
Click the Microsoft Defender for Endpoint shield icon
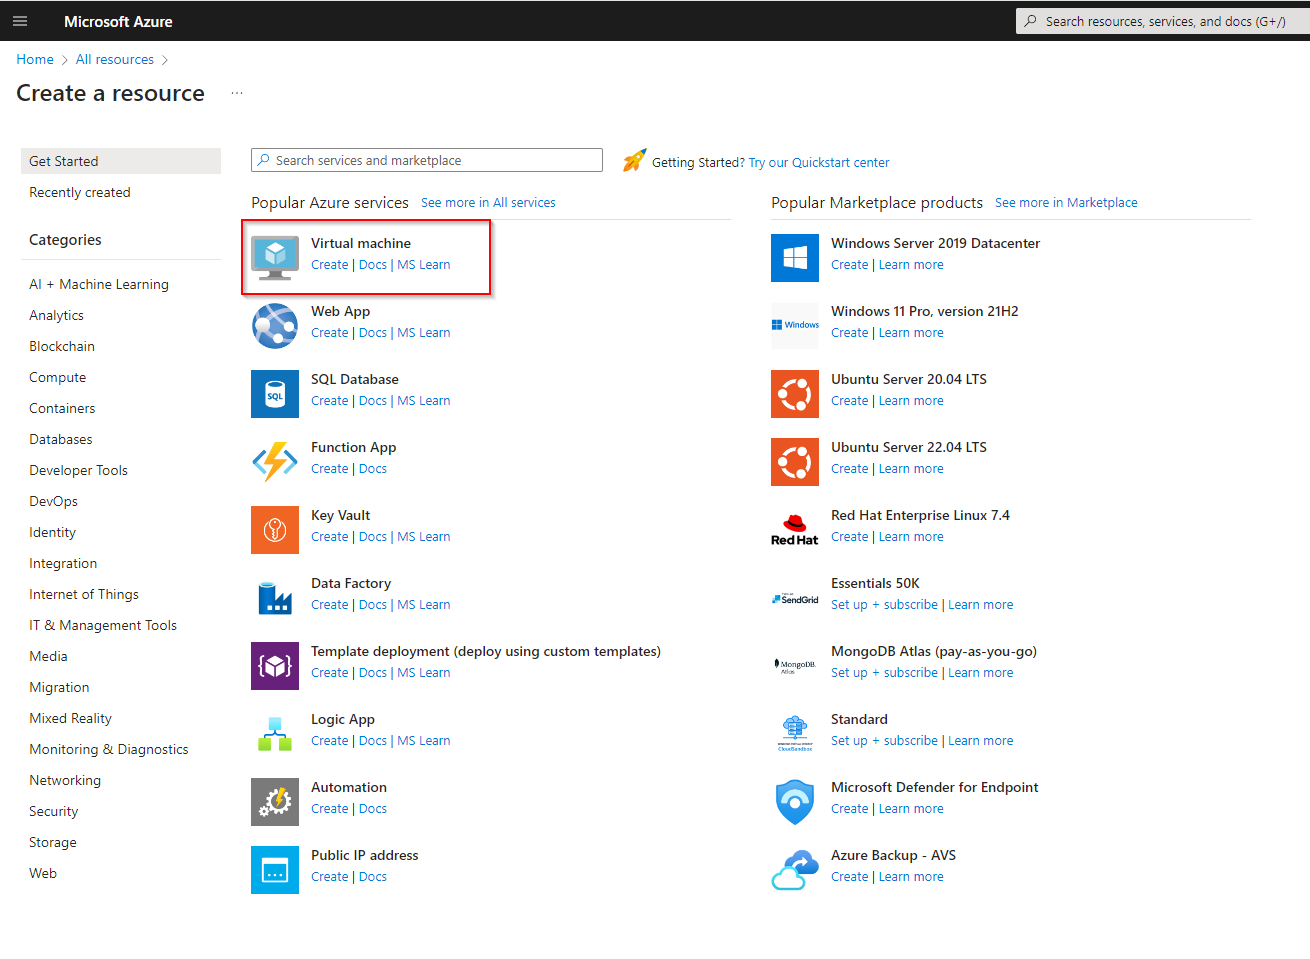(x=794, y=801)
